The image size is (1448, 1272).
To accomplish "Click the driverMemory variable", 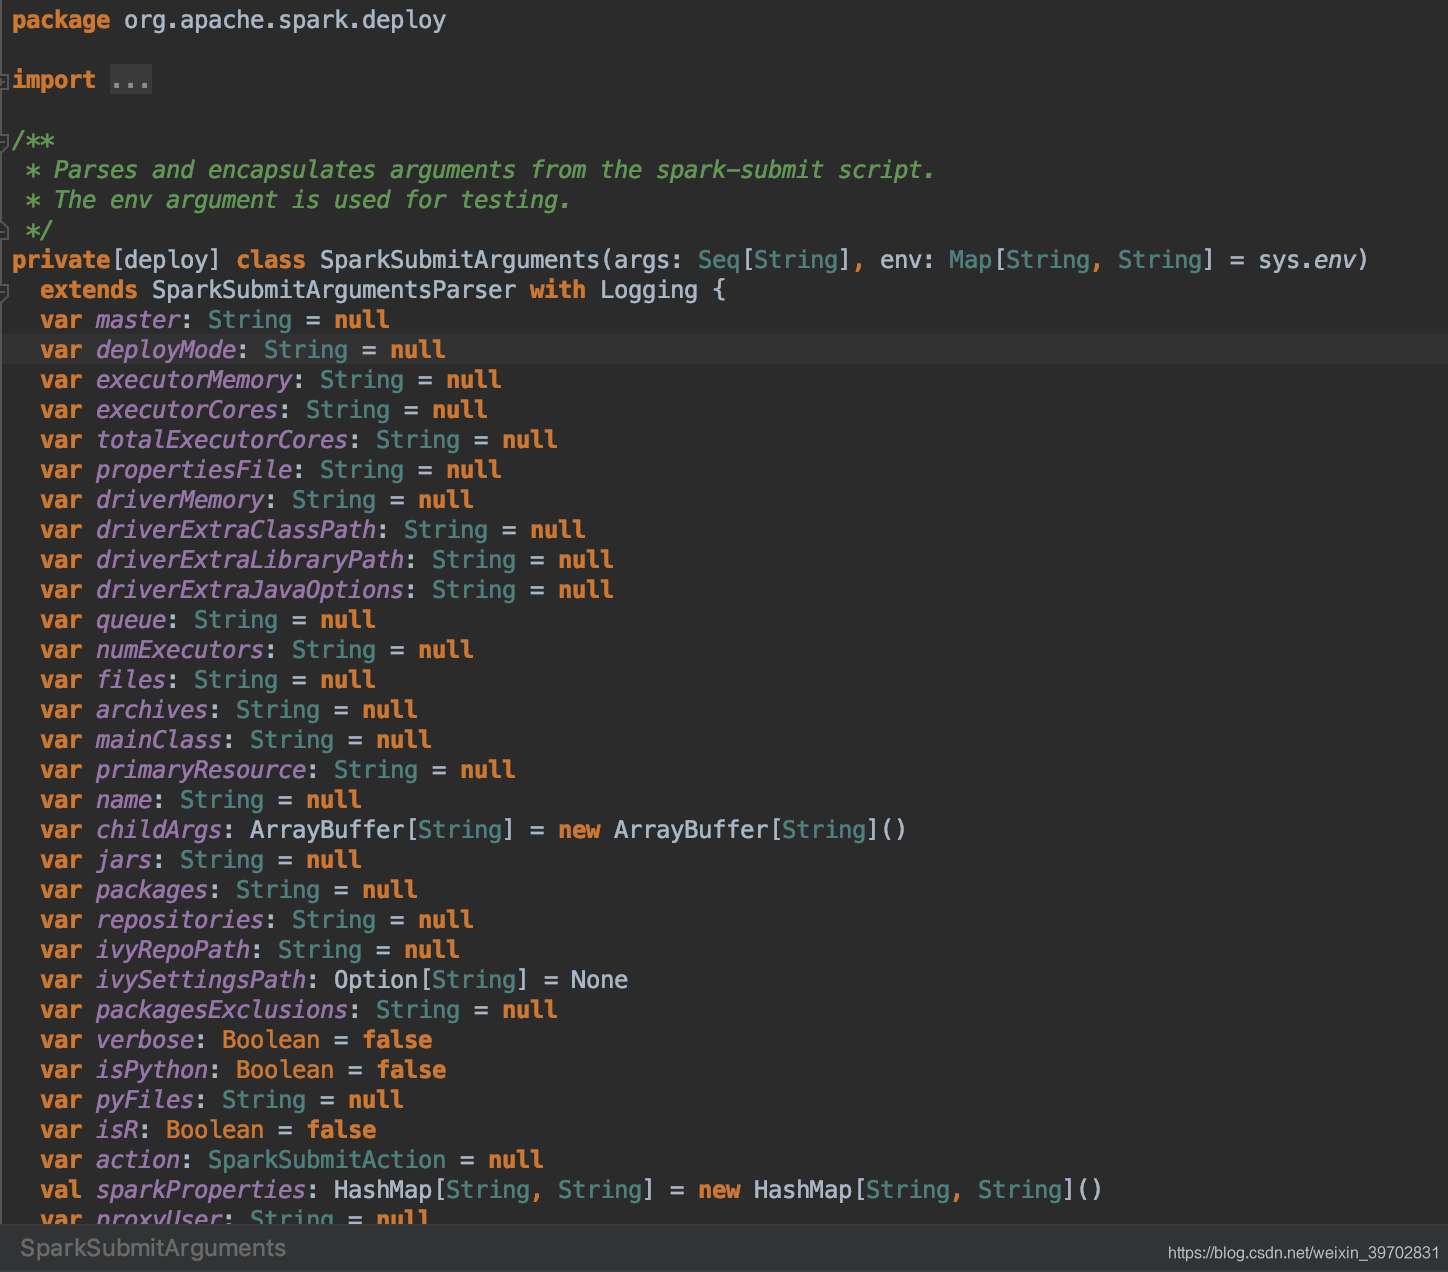I will pyautogui.click(x=180, y=500).
